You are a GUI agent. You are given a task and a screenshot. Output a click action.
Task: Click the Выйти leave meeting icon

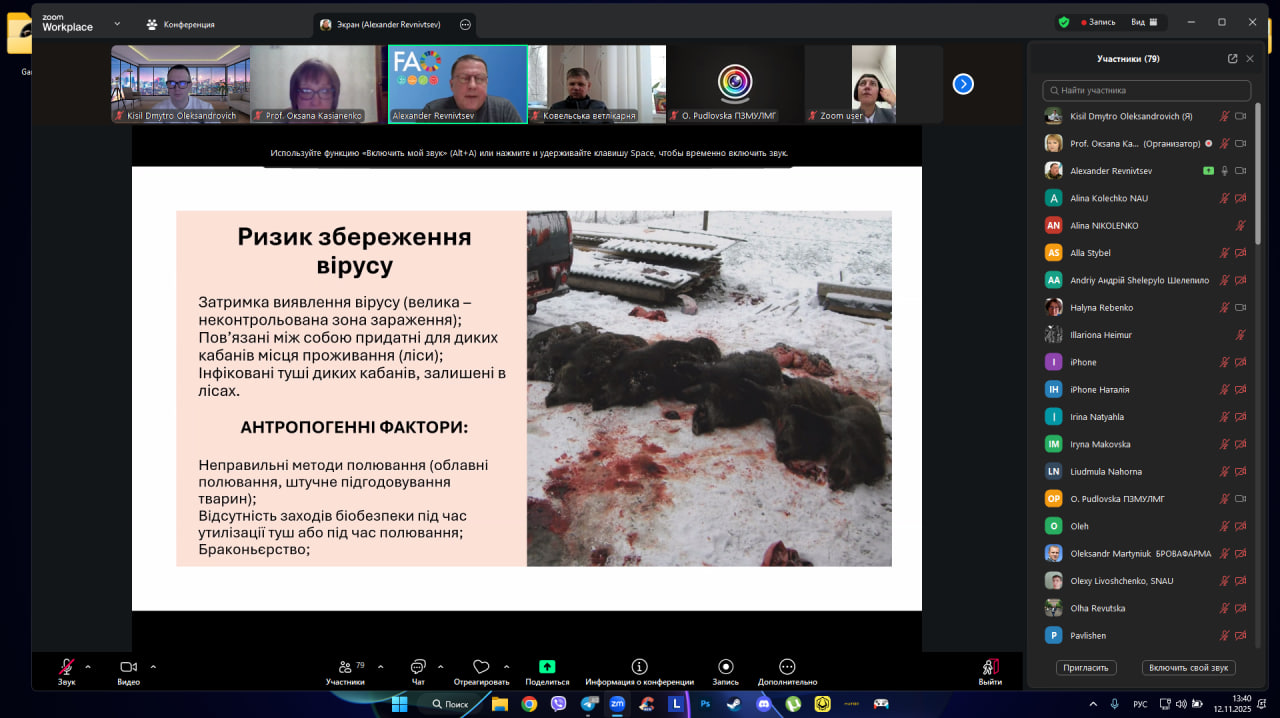(990, 667)
